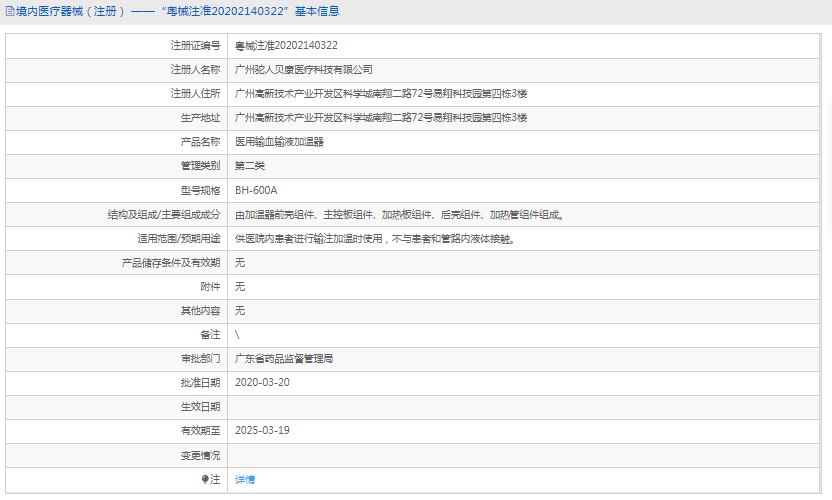This screenshot has width=832, height=500.
Task: Click the 审批部门 label
Action: click(x=200, y=359)
